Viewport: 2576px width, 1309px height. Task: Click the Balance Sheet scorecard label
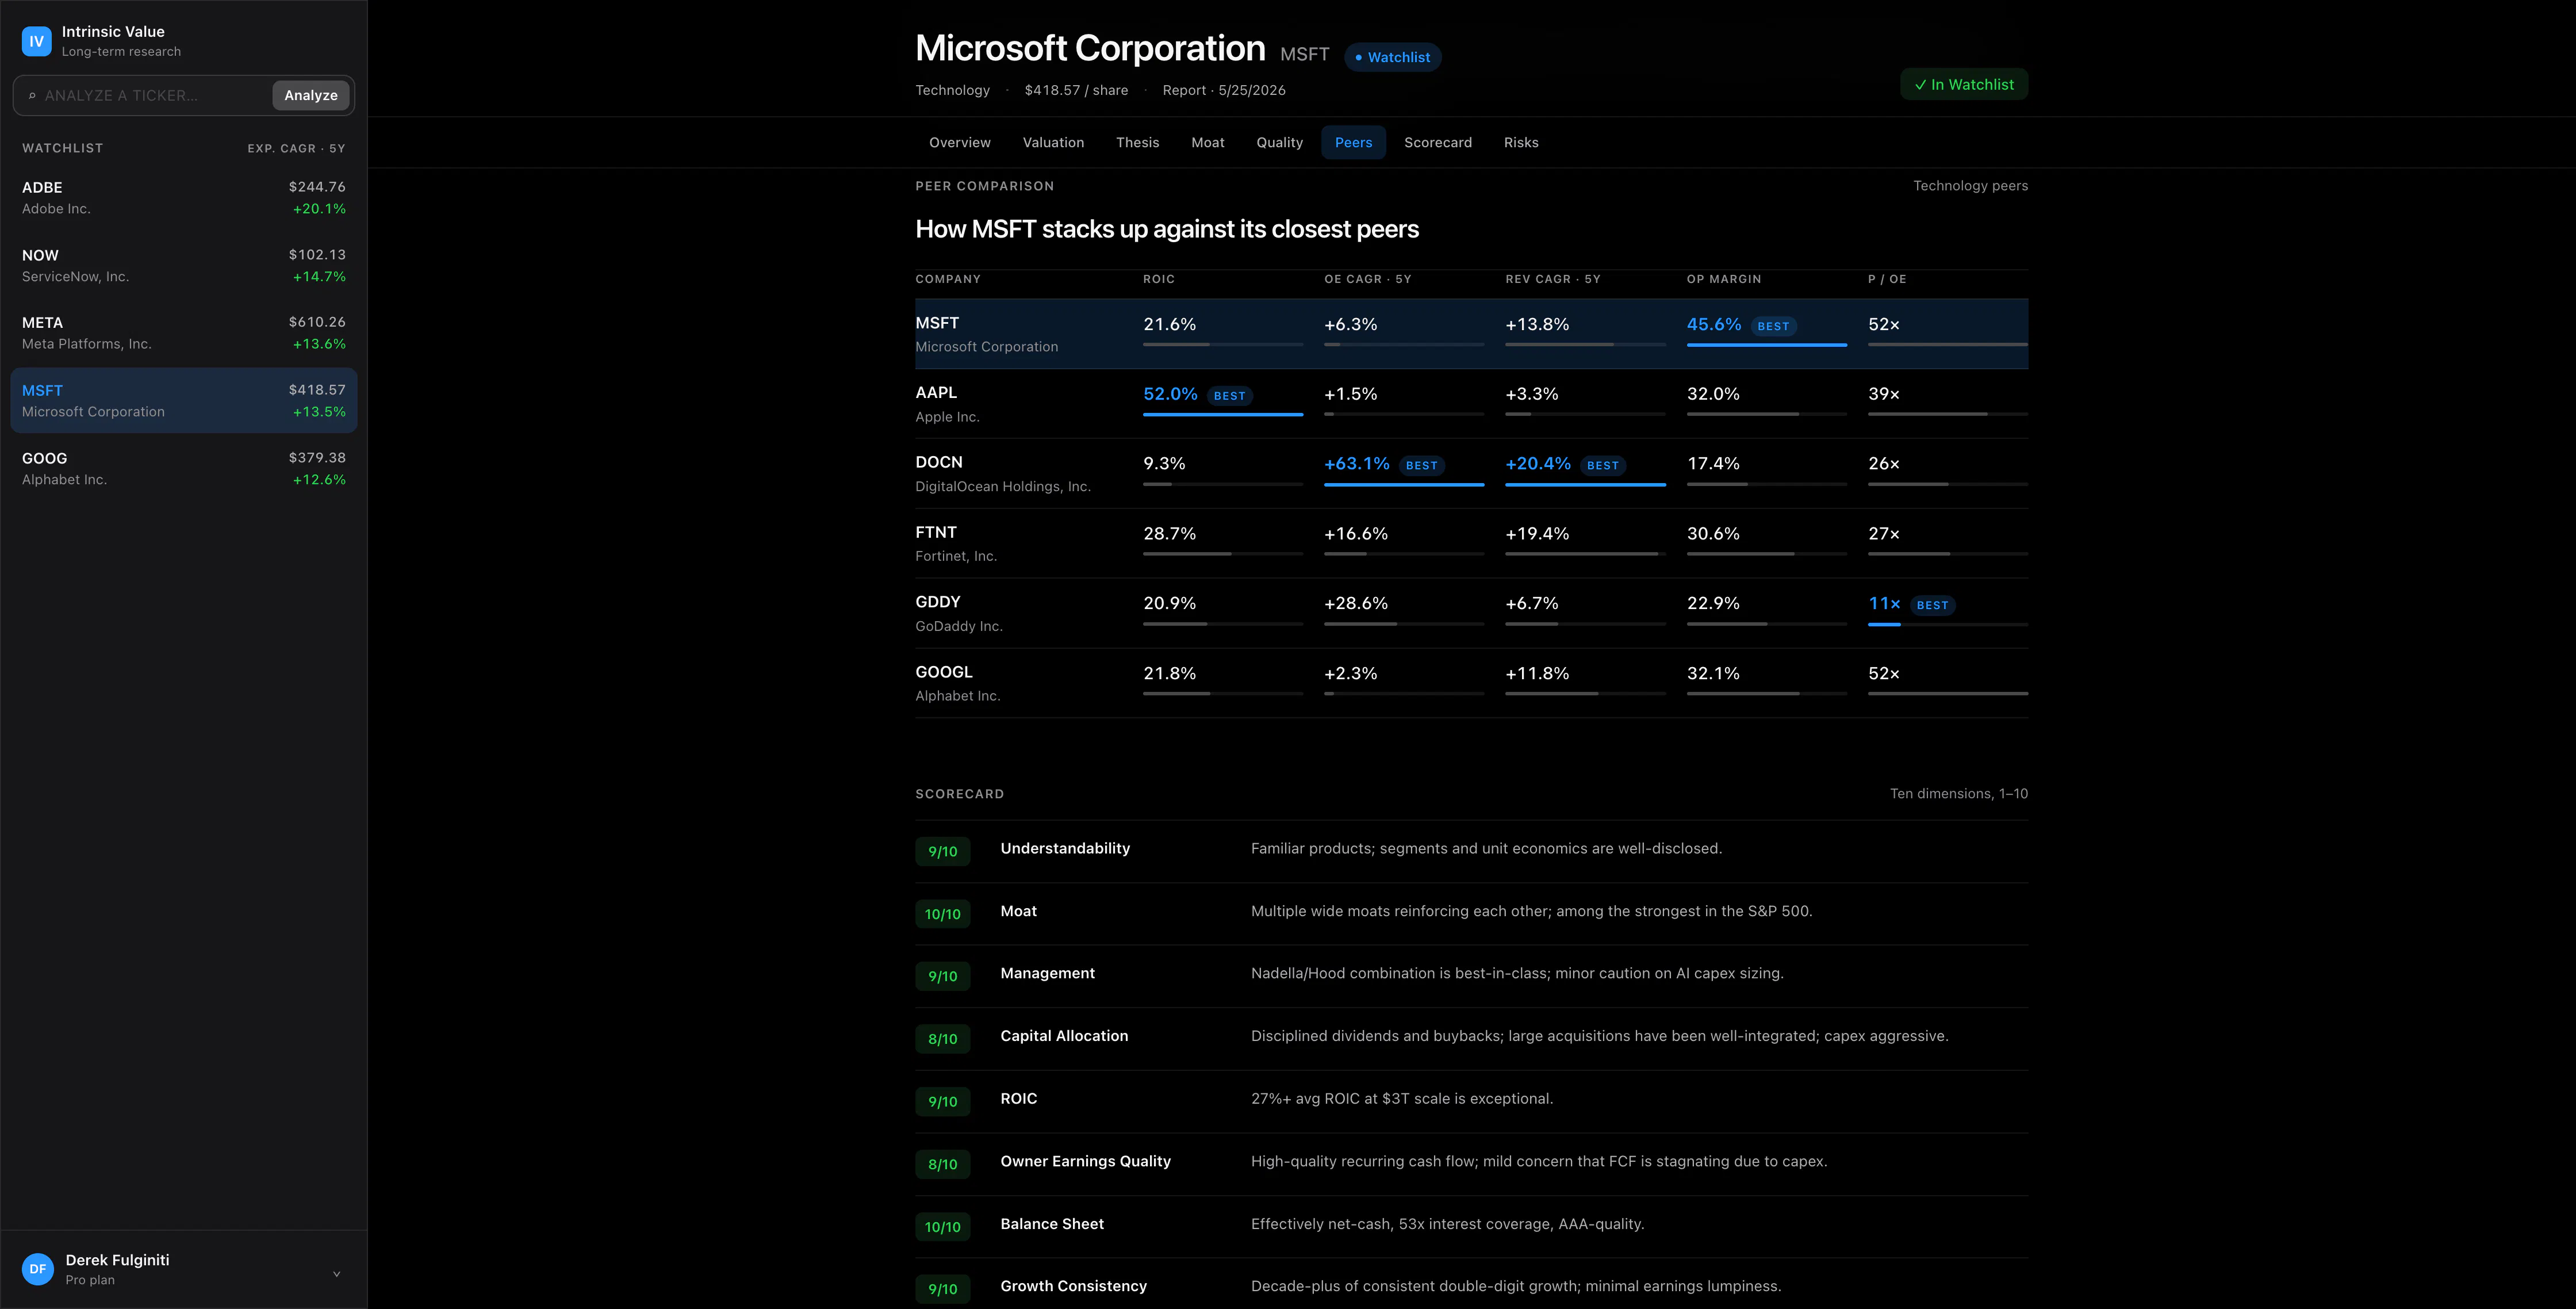tap(1052, 1224)
